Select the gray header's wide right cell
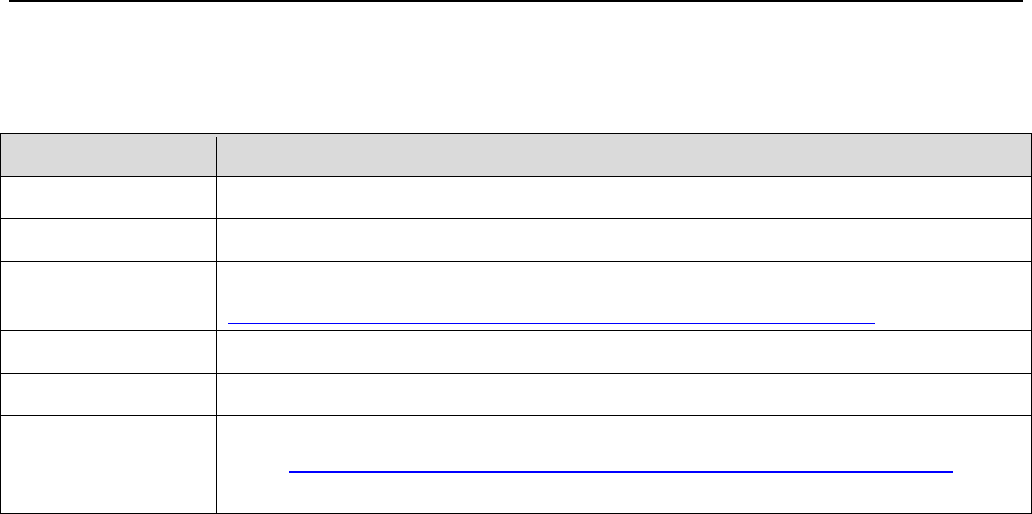The image size is (1032, 514). [x=624, y=156]
